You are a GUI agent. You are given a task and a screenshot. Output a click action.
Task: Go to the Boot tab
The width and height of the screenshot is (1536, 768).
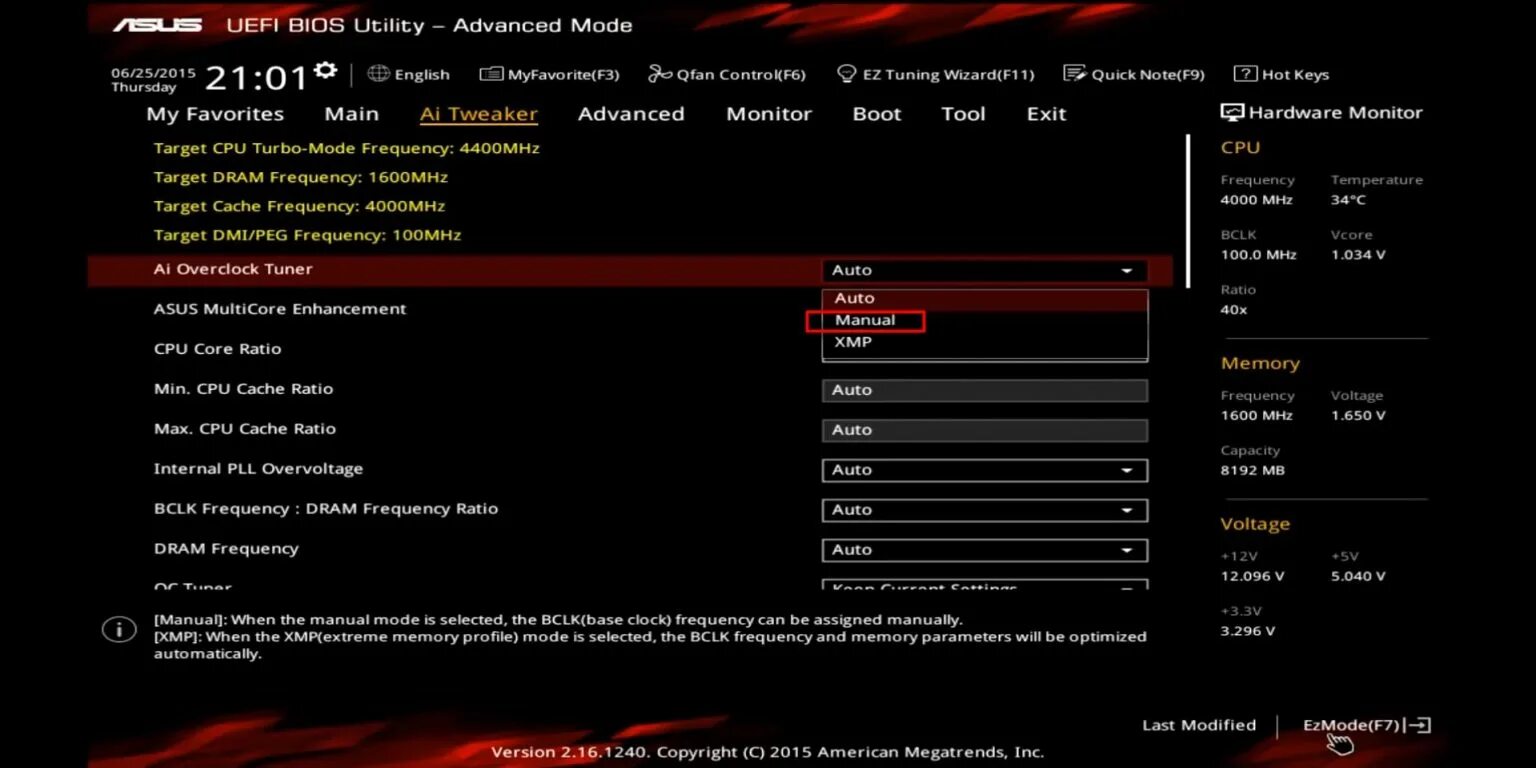point(877,114)
